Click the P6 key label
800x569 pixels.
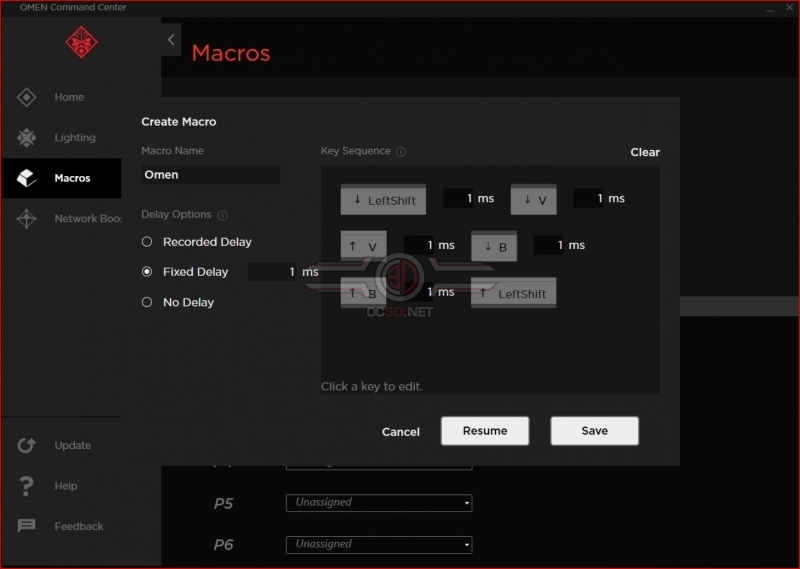coord(223,545)
